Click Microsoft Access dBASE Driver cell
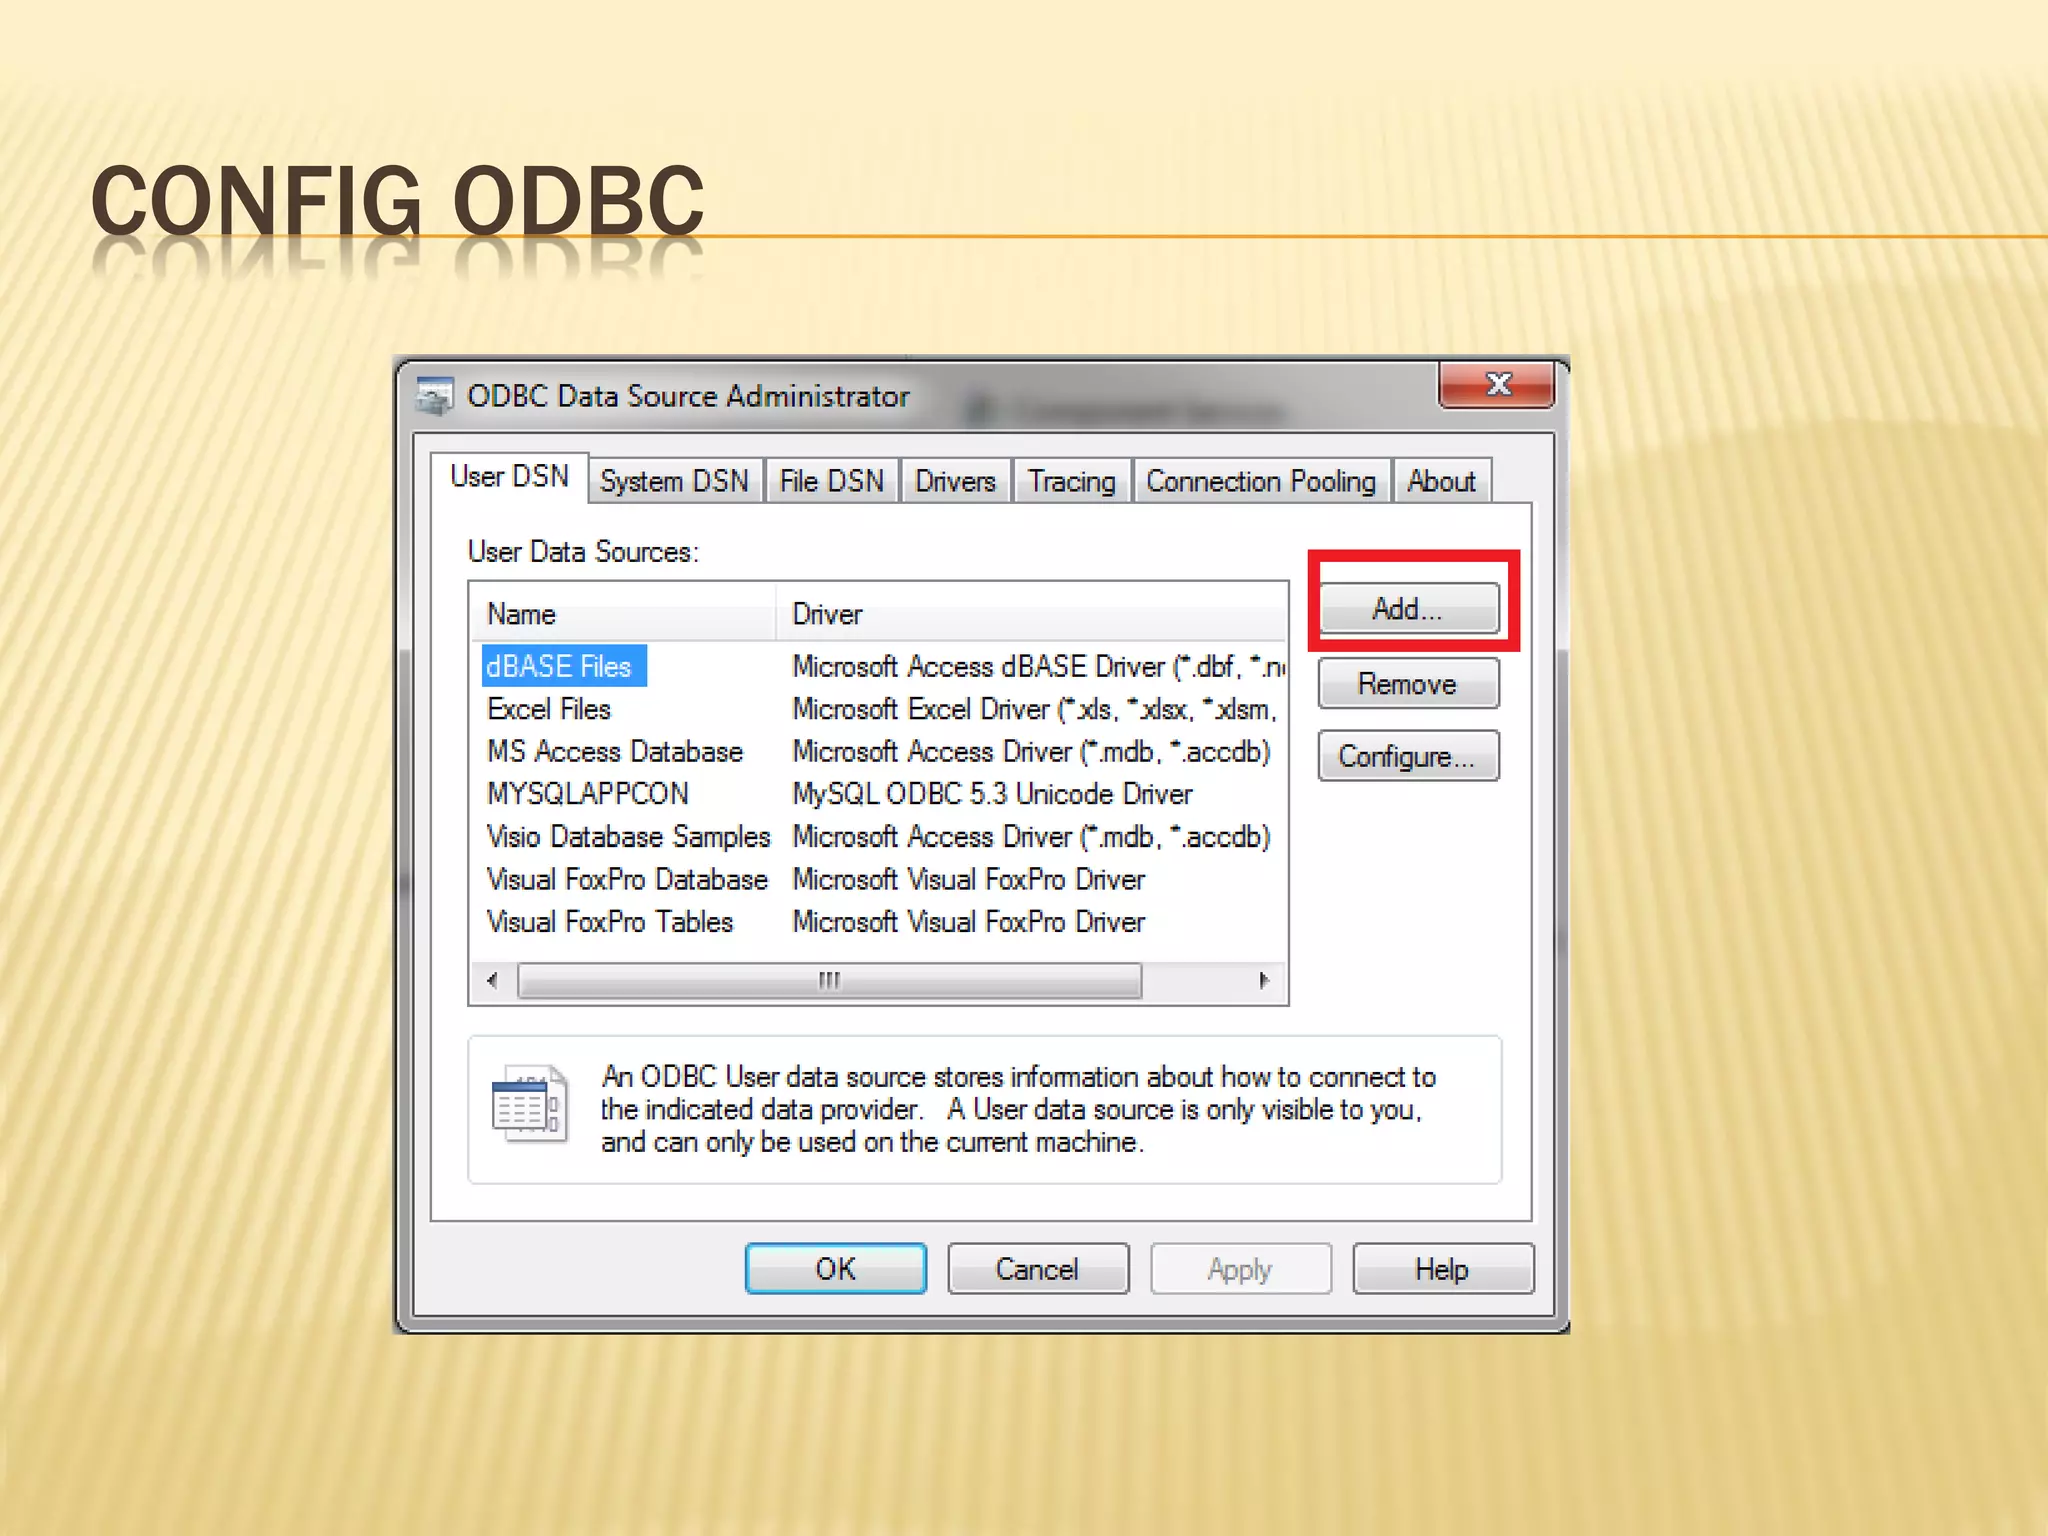The image size is (2048, 1536). tap(1038, 666)
